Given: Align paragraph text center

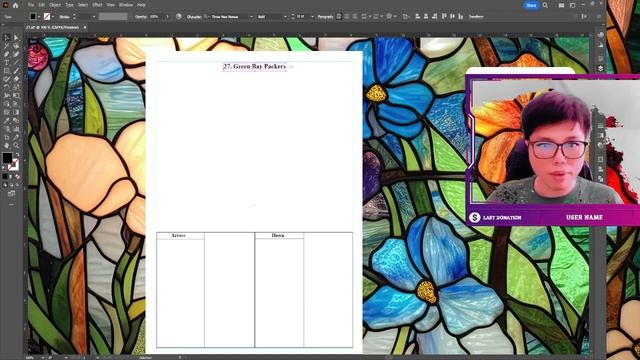Looking at the screenshot, I should click(x=347, y=17).
